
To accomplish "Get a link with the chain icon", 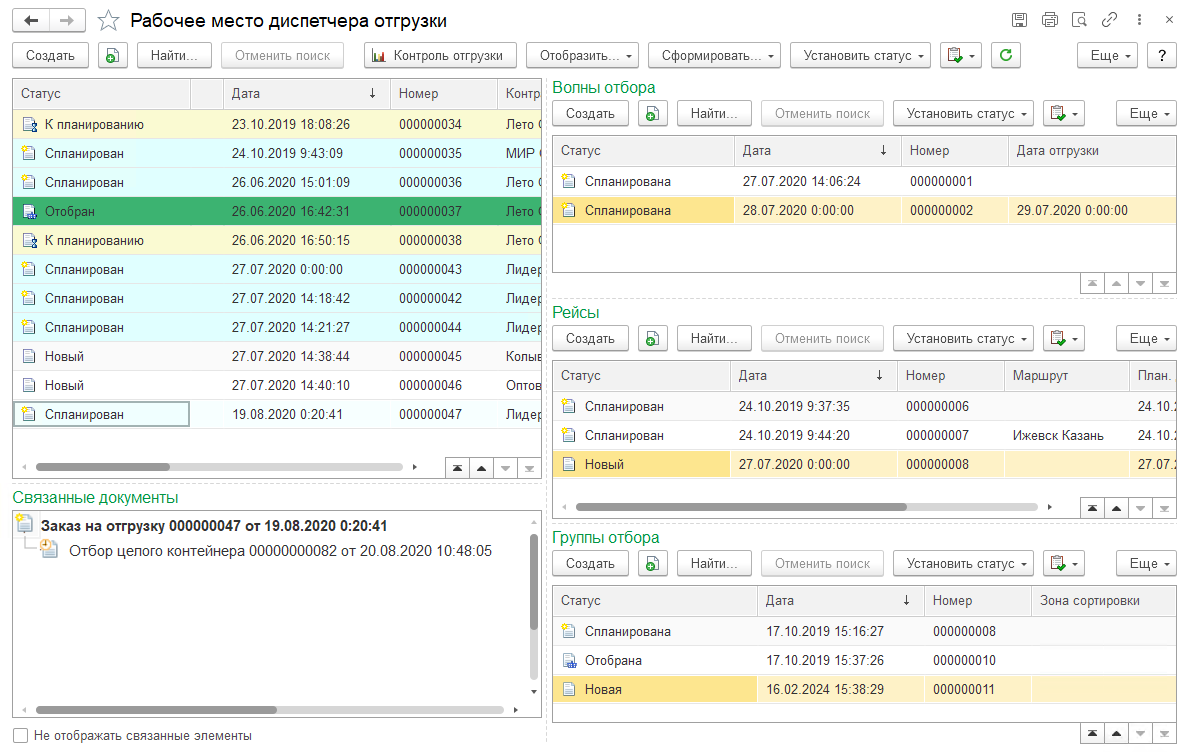I will click(x=1109, y=21).
